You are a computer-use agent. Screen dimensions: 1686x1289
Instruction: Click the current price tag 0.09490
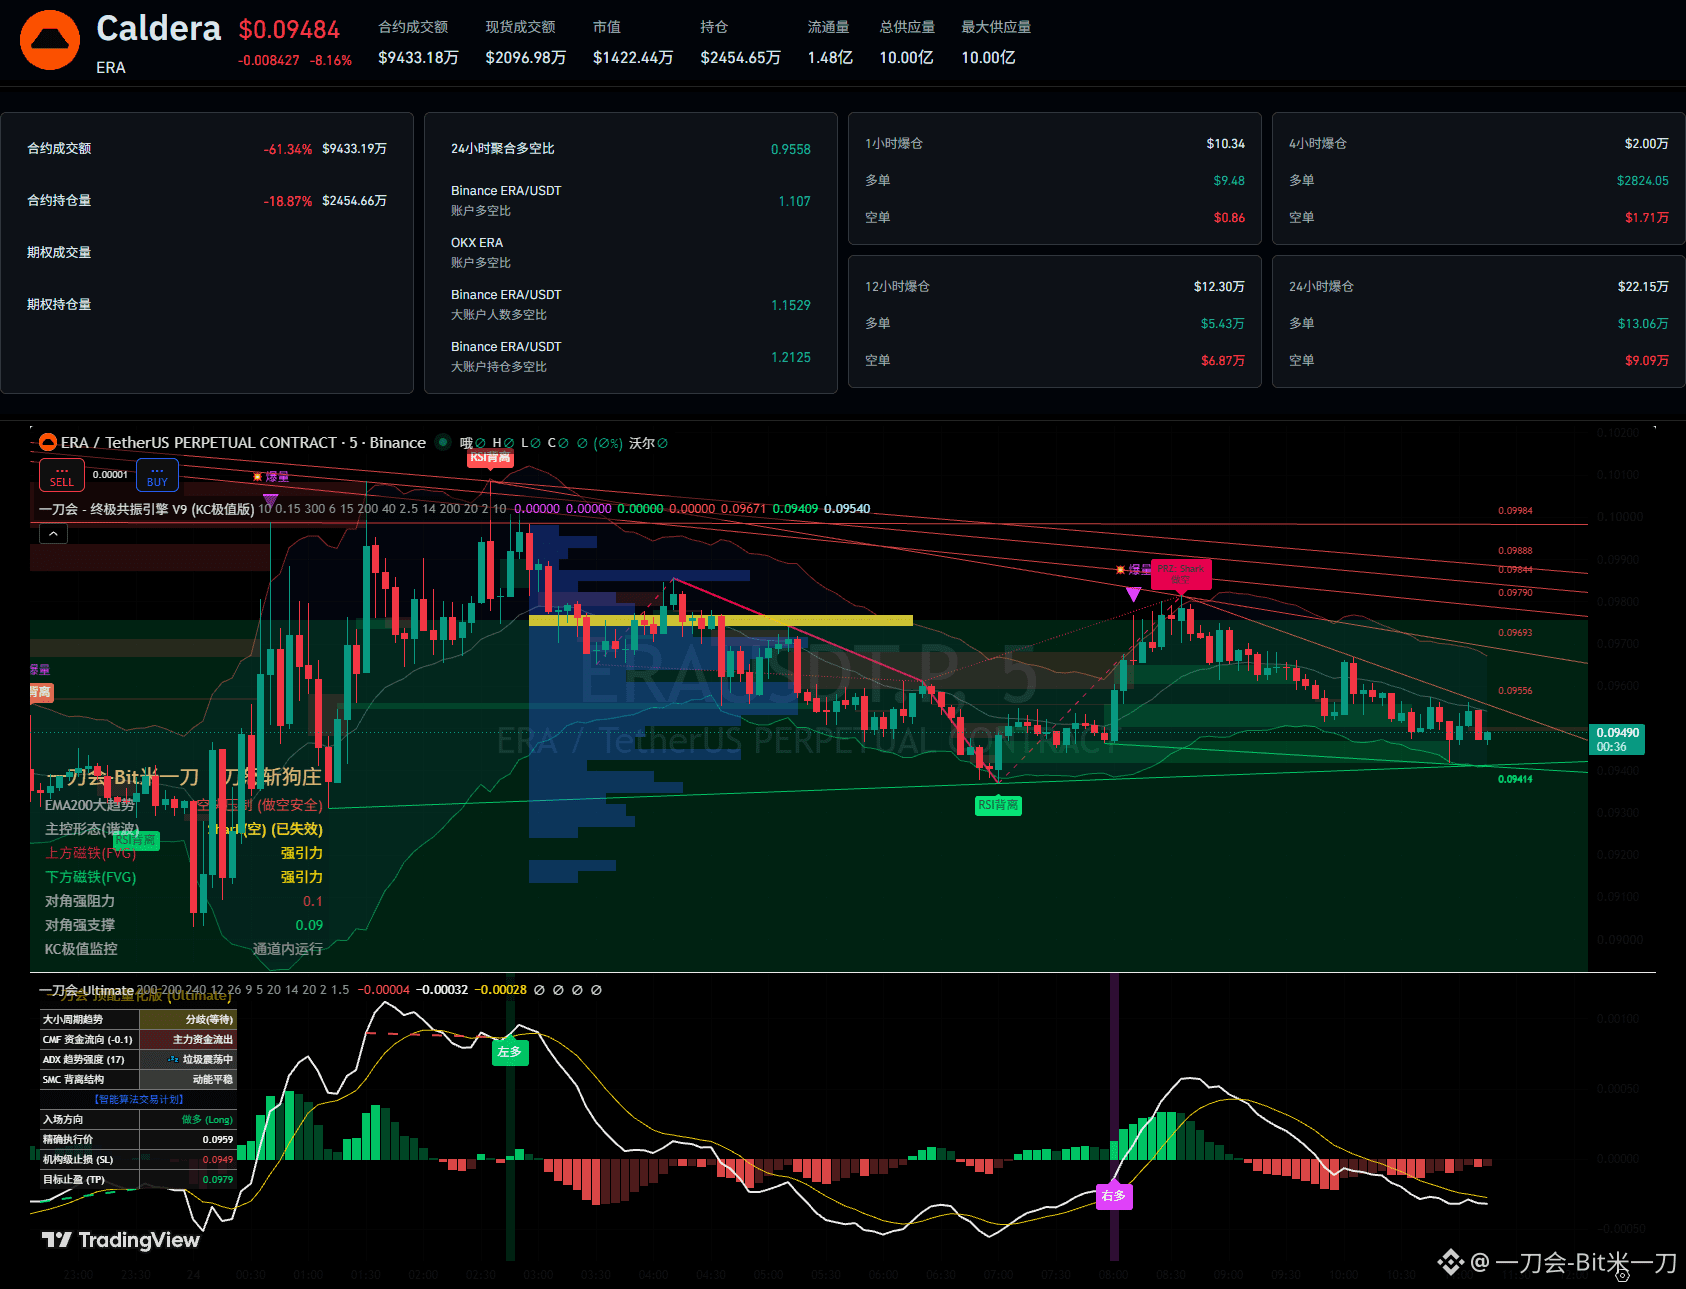click(x=1616, y=739)
